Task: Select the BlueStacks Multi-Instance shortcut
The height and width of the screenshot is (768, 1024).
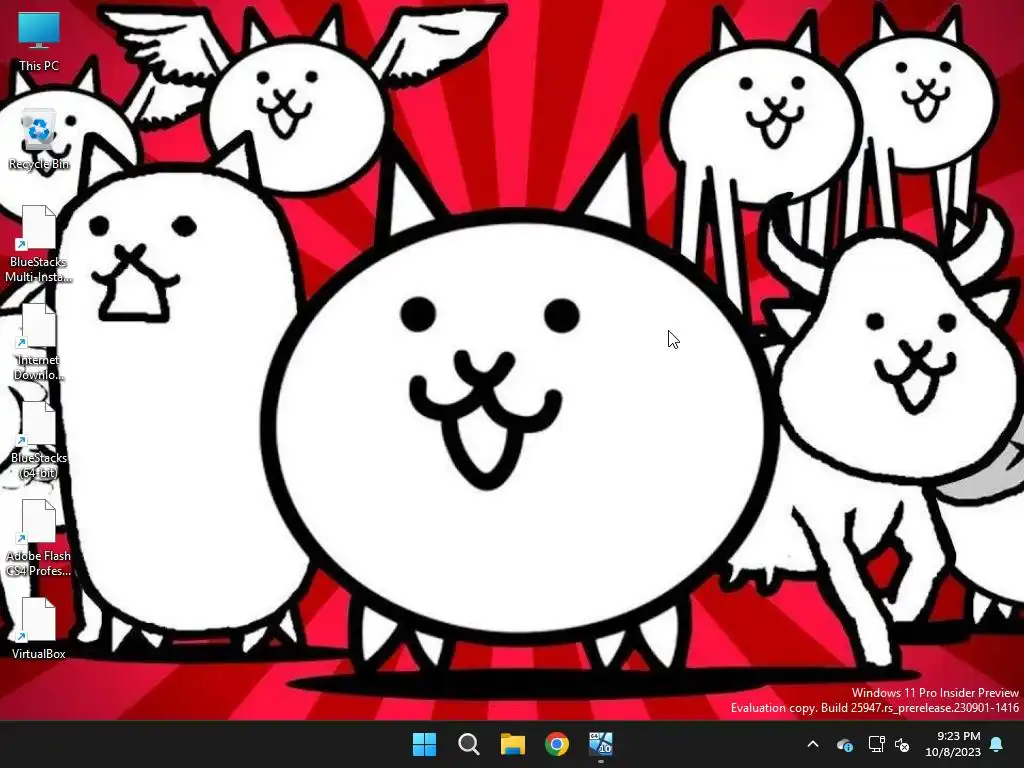Action: point(39,244)
